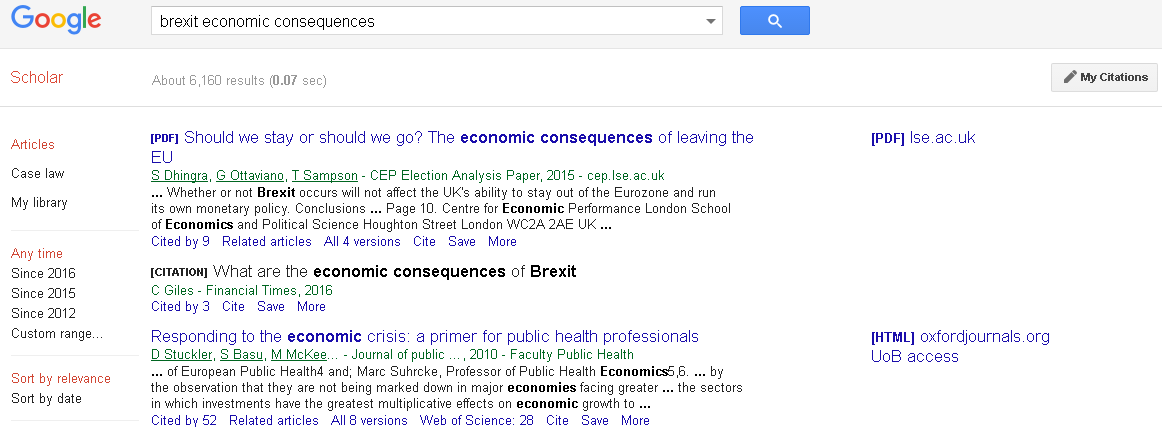Expand More options for first result
Screen dimensions: 1162x427
point(502,241)
